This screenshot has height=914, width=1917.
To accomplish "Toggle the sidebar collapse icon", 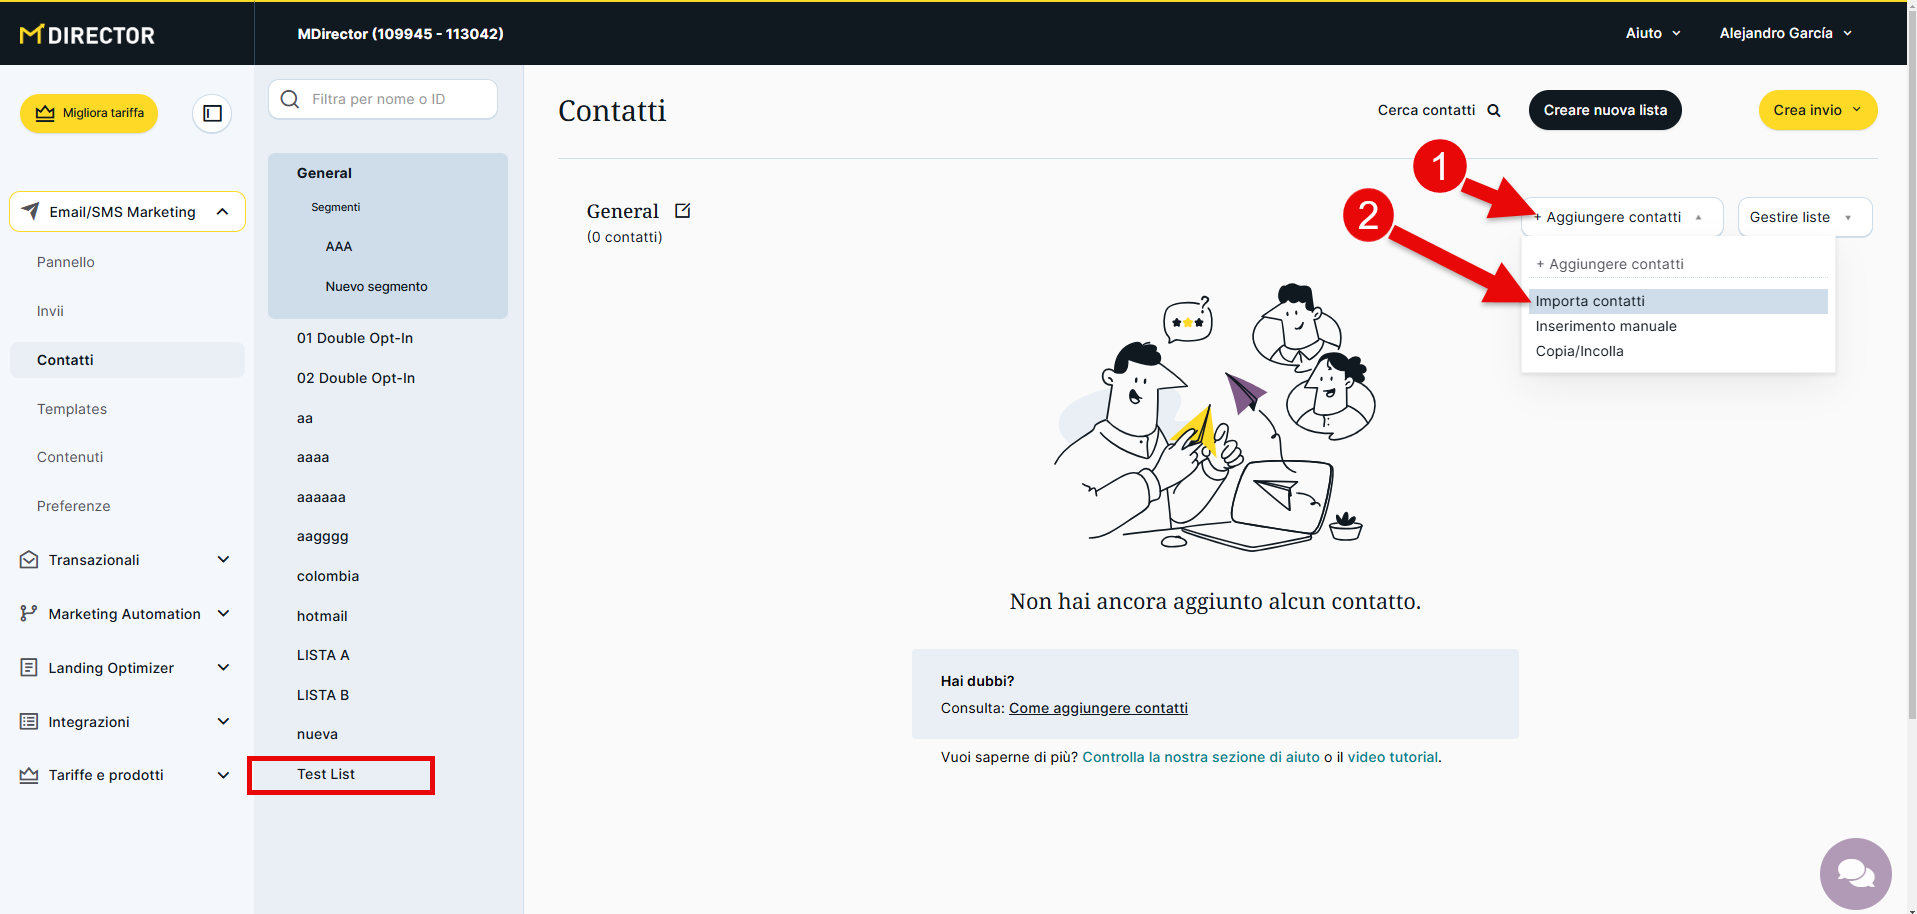I will point(212,114).
